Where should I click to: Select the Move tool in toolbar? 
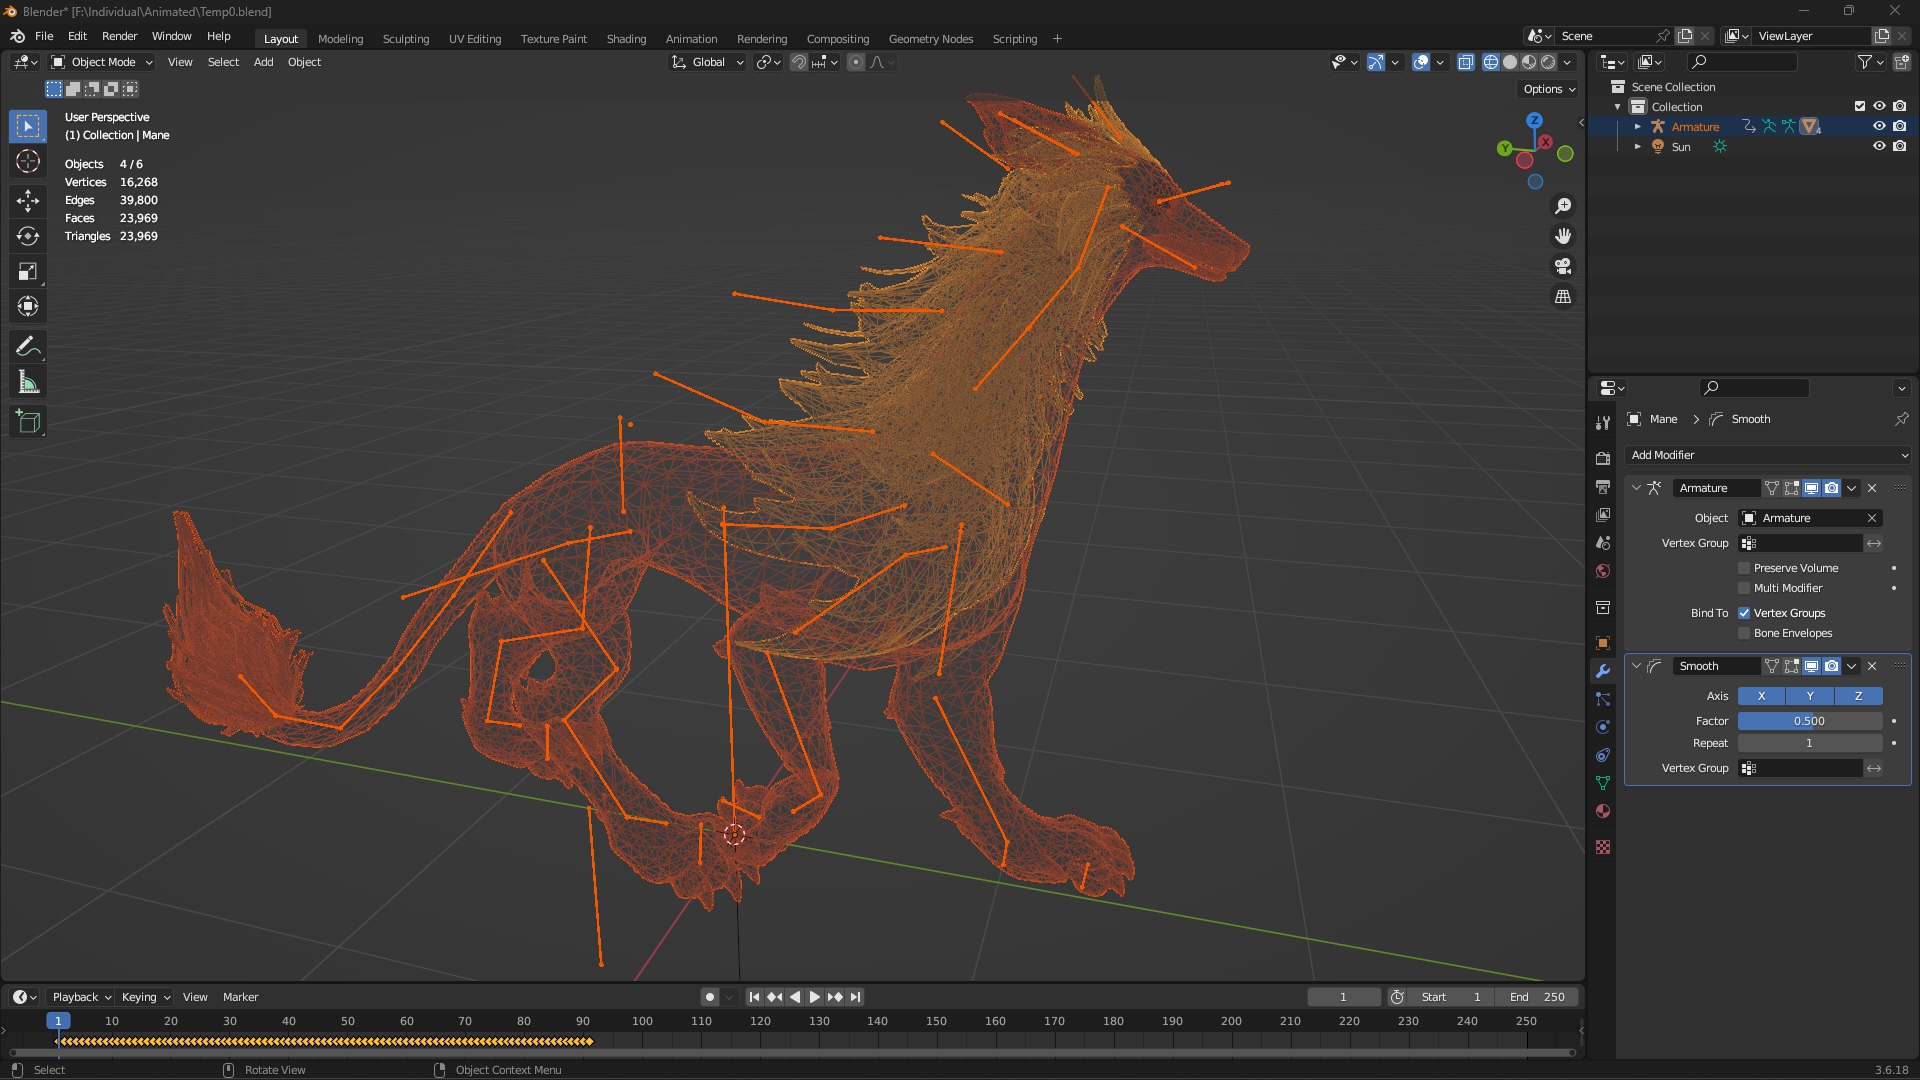[28, 200]
